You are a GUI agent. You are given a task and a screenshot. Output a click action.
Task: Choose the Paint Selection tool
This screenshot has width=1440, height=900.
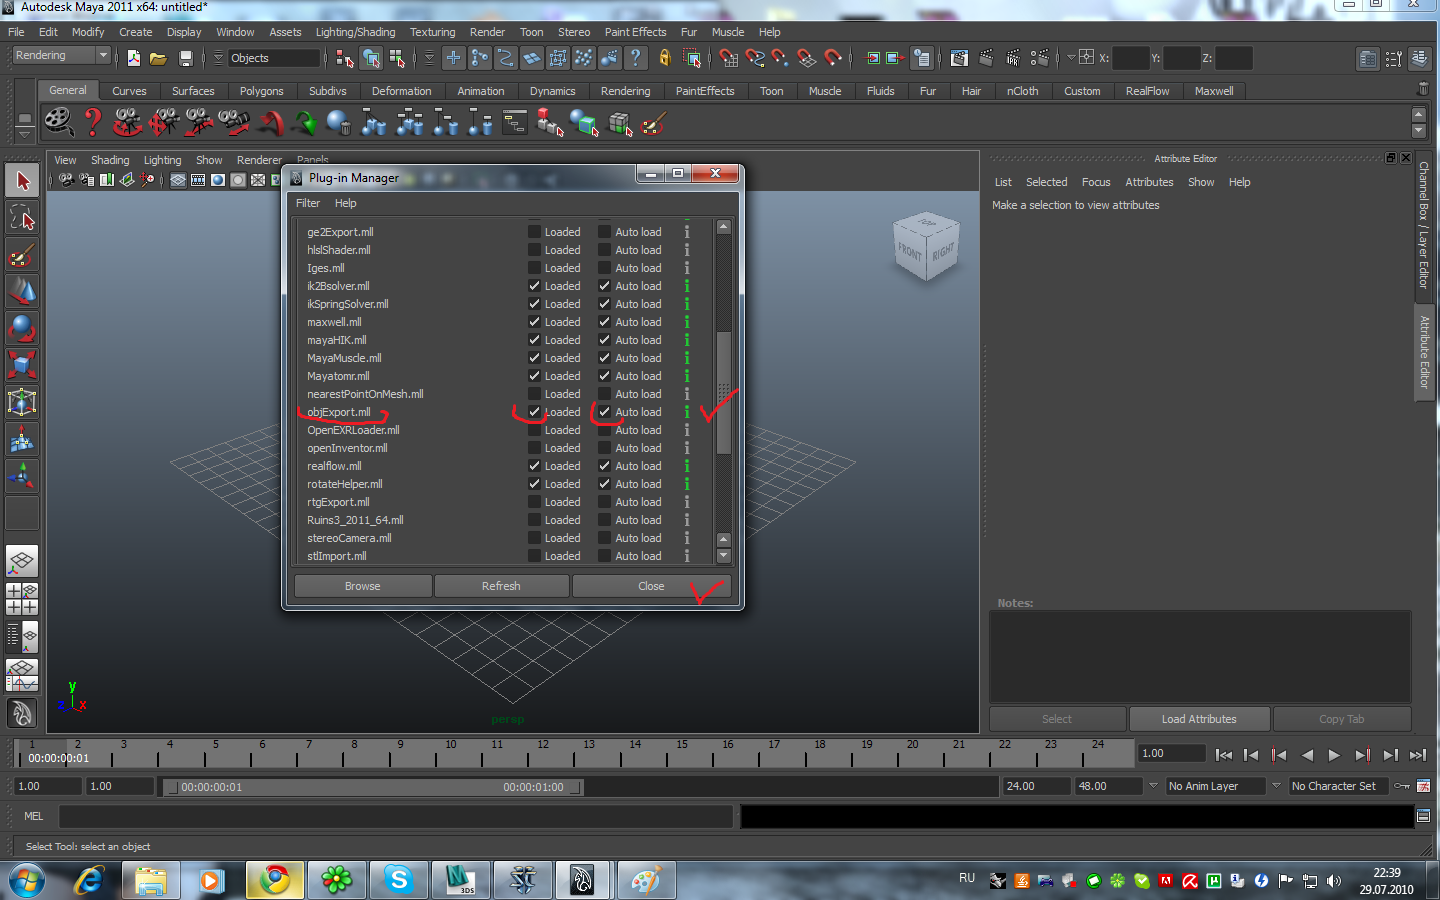click(22, 255)
